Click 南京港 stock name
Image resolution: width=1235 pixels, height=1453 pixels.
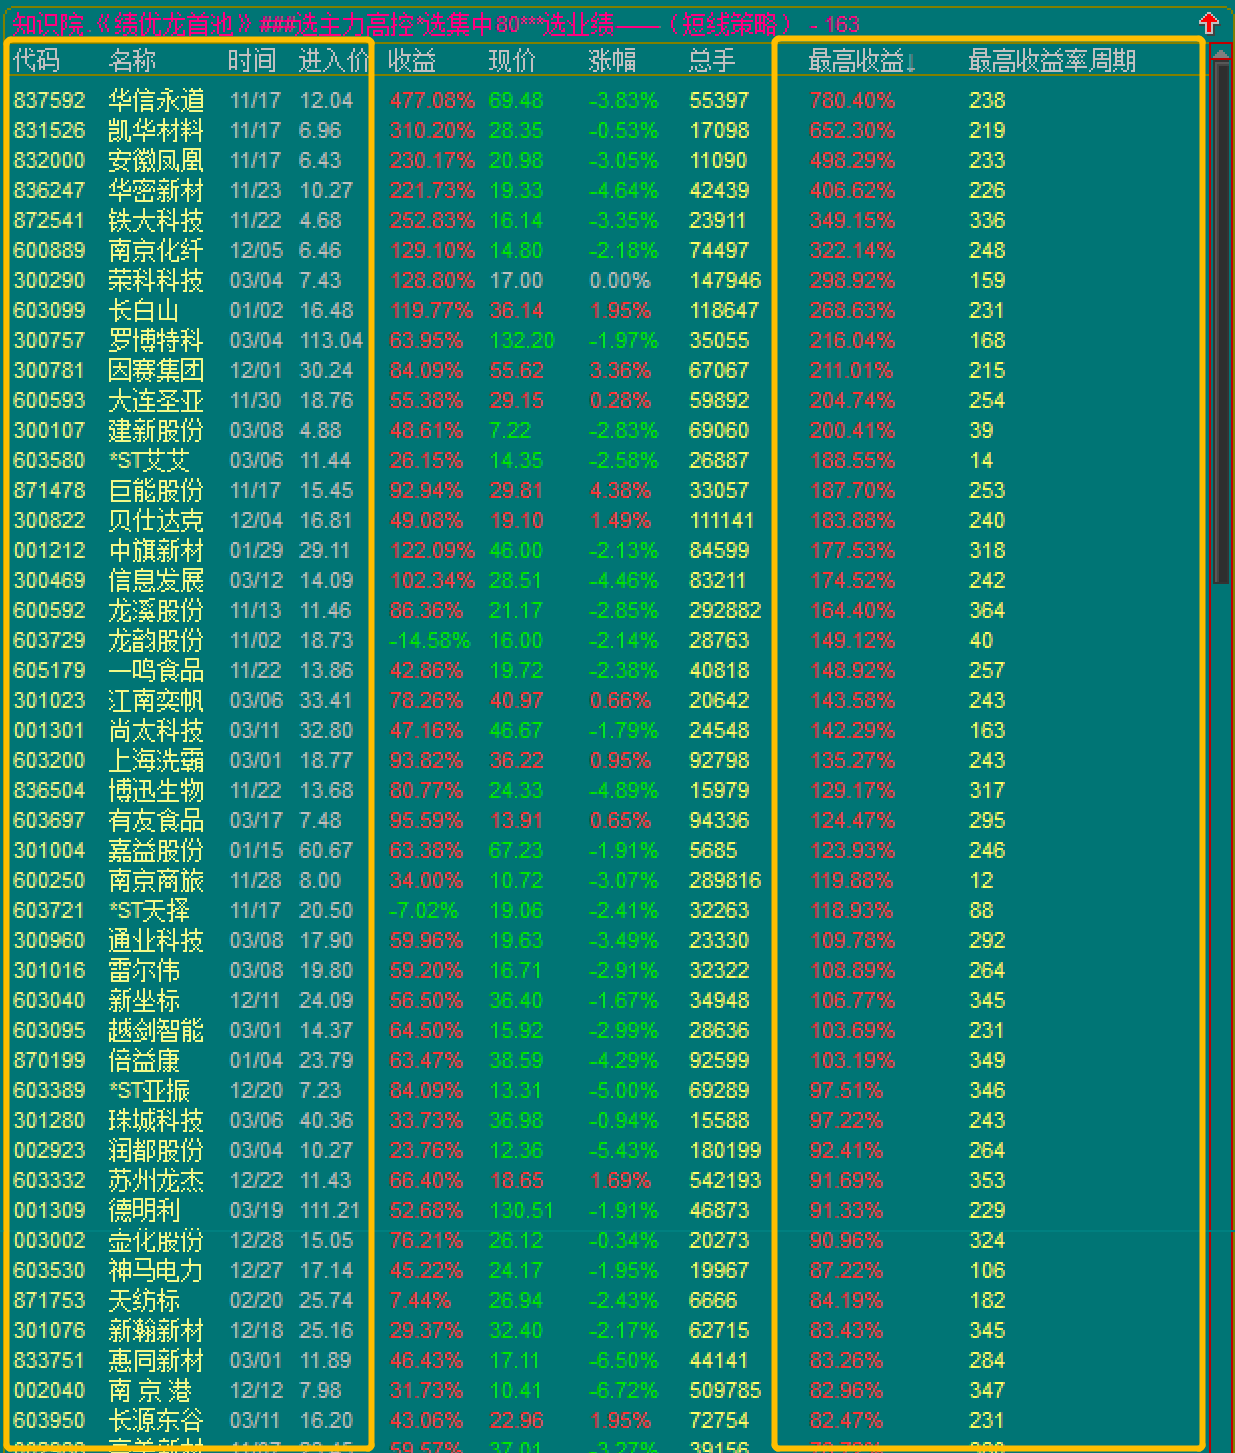point(150,1390)
